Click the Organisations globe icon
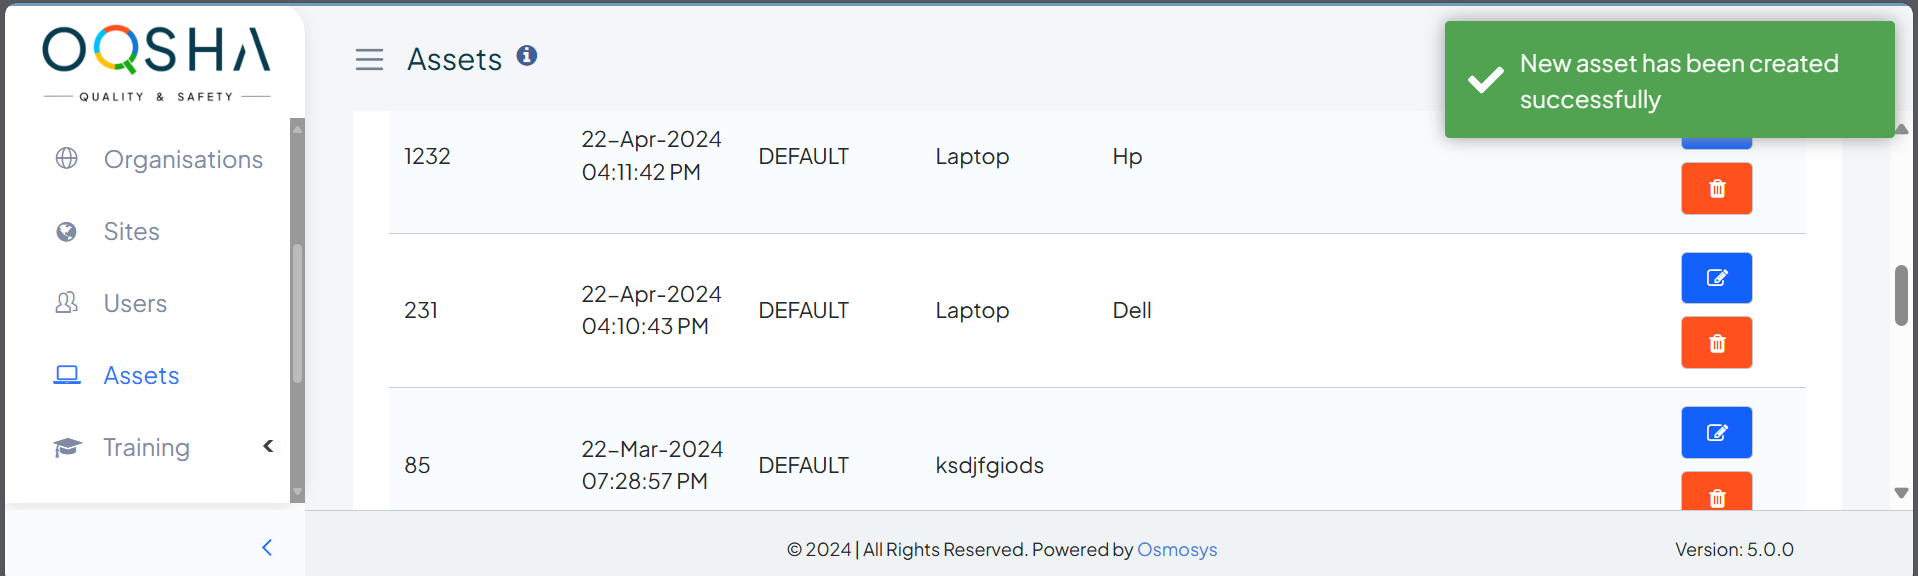The image size is (1918, 576). 67,159
